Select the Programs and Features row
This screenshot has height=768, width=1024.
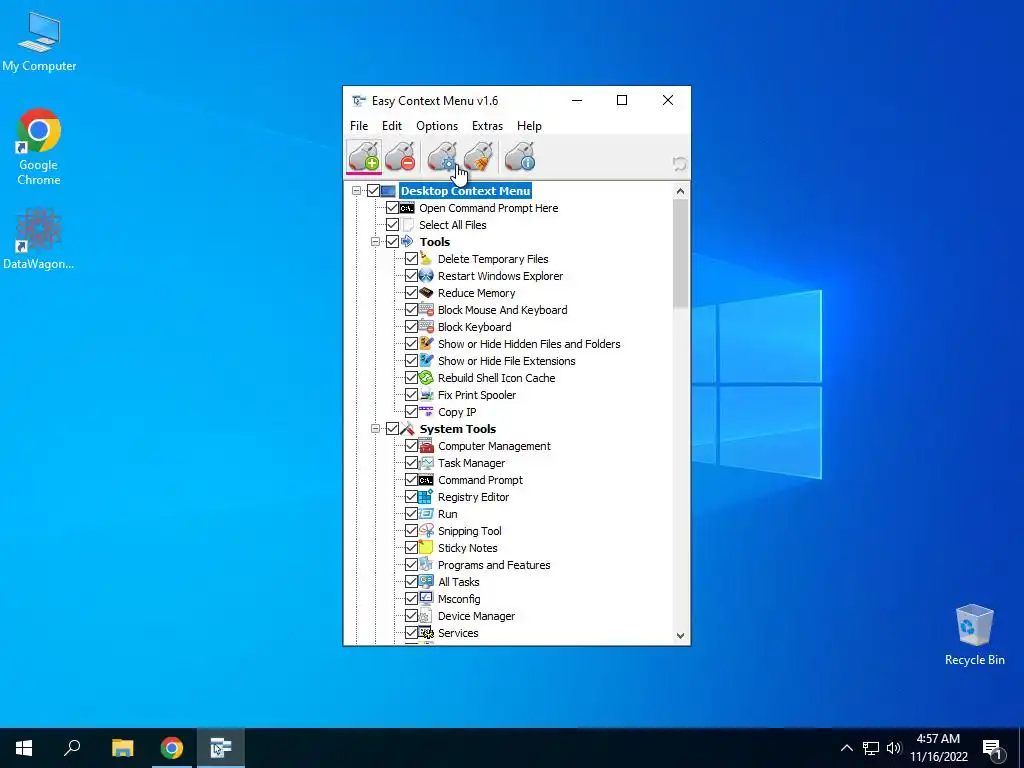[x=494, y=565]
